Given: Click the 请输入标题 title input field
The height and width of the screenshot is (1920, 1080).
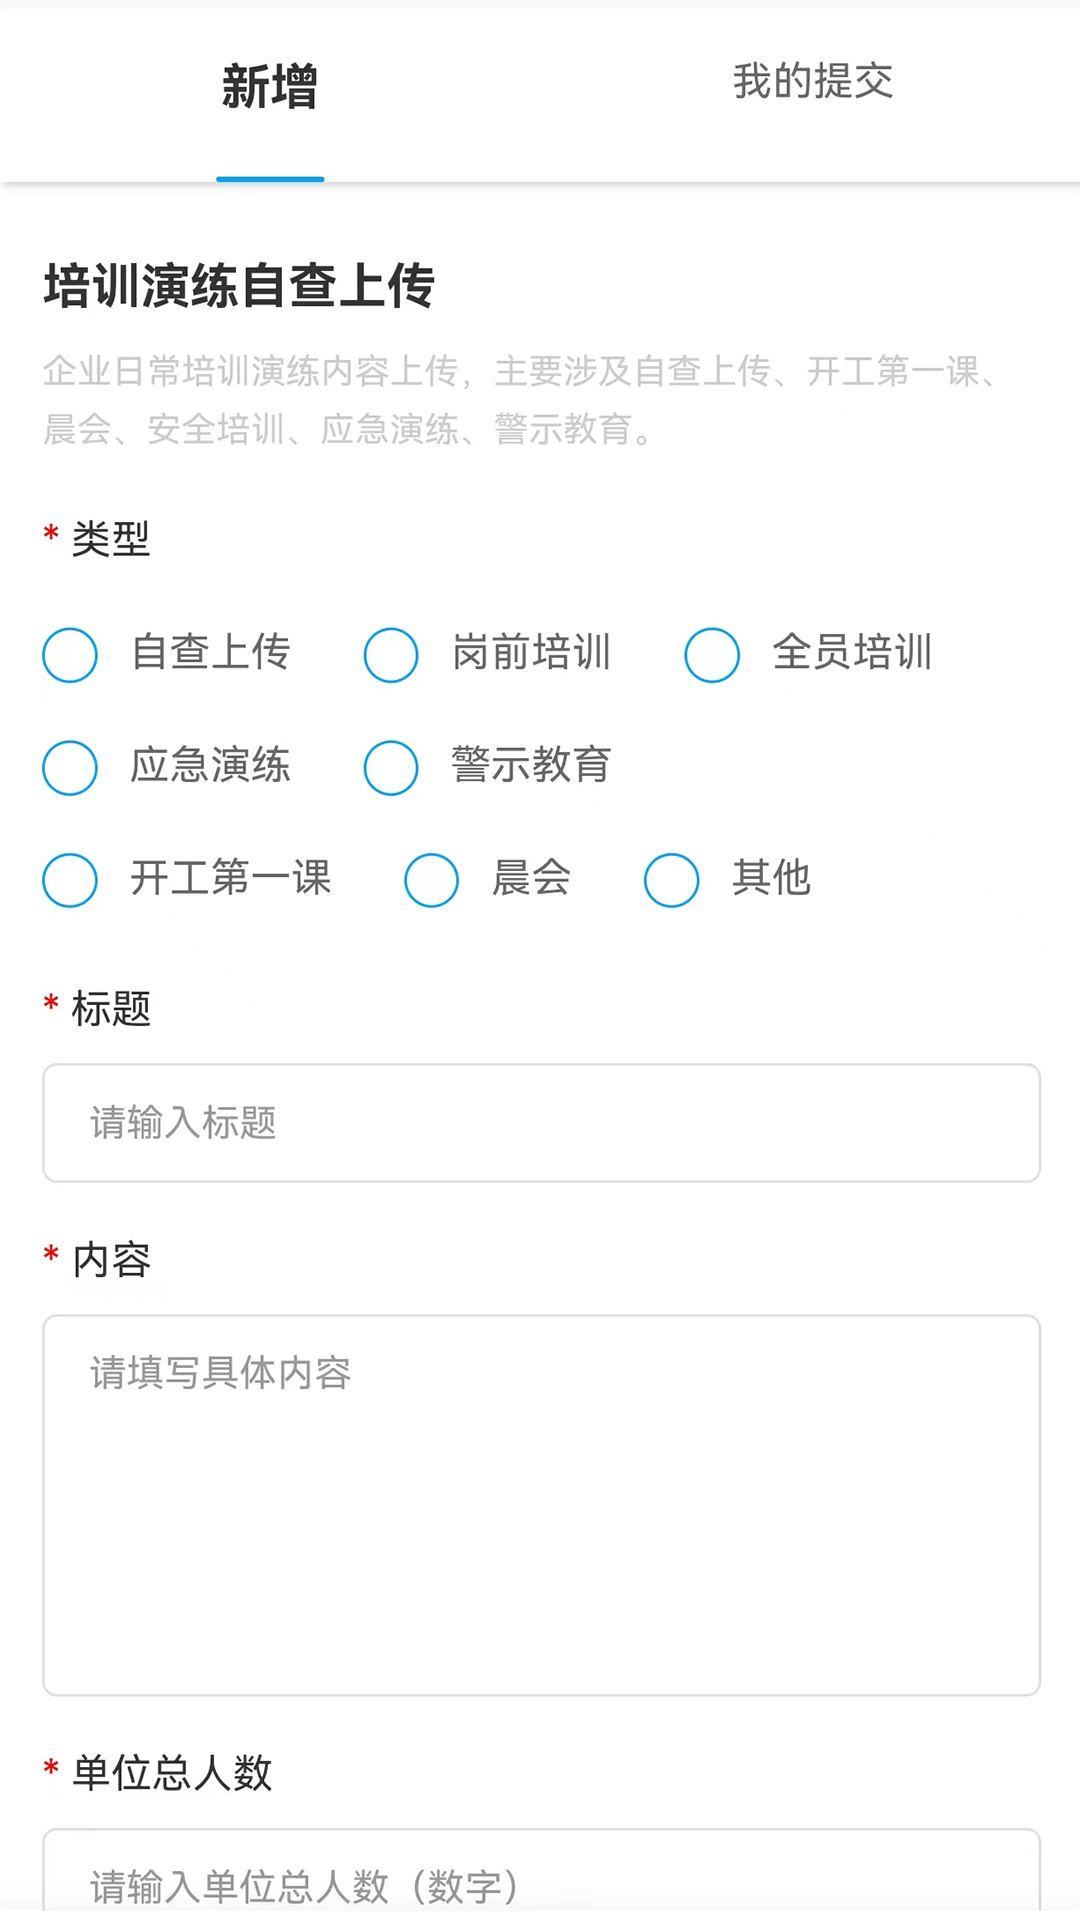Looking at the screenshot, I should pos(540,1123).
